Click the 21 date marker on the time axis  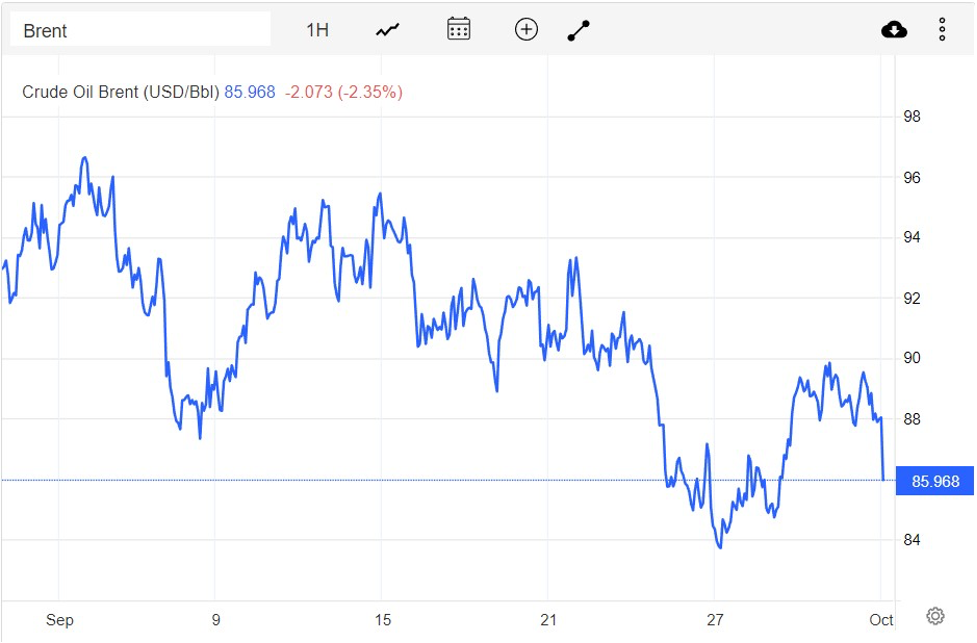coord(548,620)
